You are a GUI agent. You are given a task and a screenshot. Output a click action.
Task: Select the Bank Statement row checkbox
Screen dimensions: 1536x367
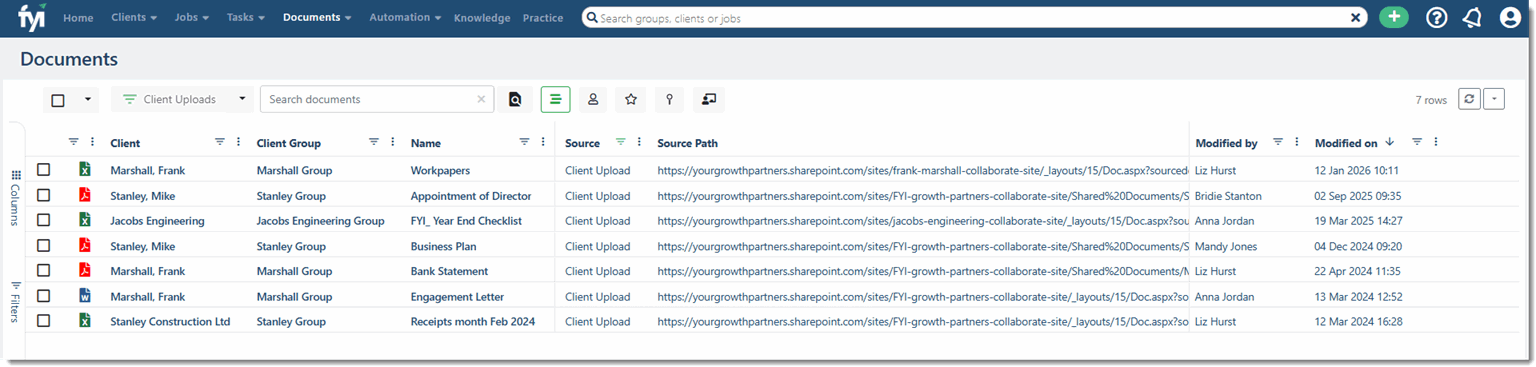(x=44, y=270)
